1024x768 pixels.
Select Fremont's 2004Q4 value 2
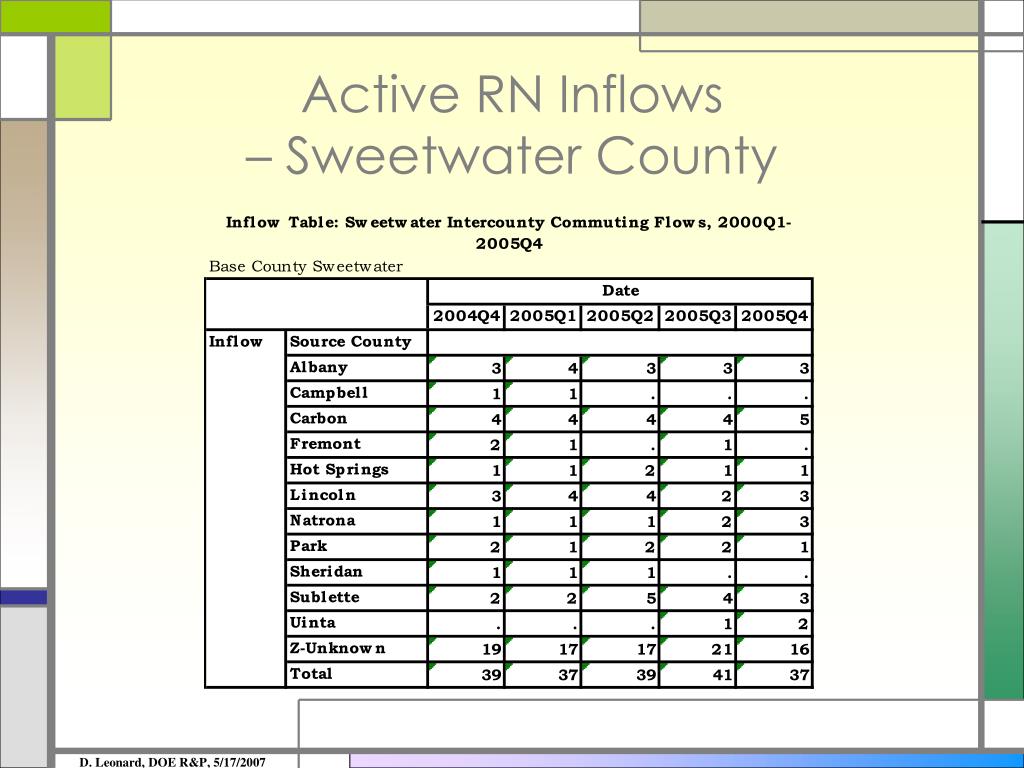tap(495, 445)
